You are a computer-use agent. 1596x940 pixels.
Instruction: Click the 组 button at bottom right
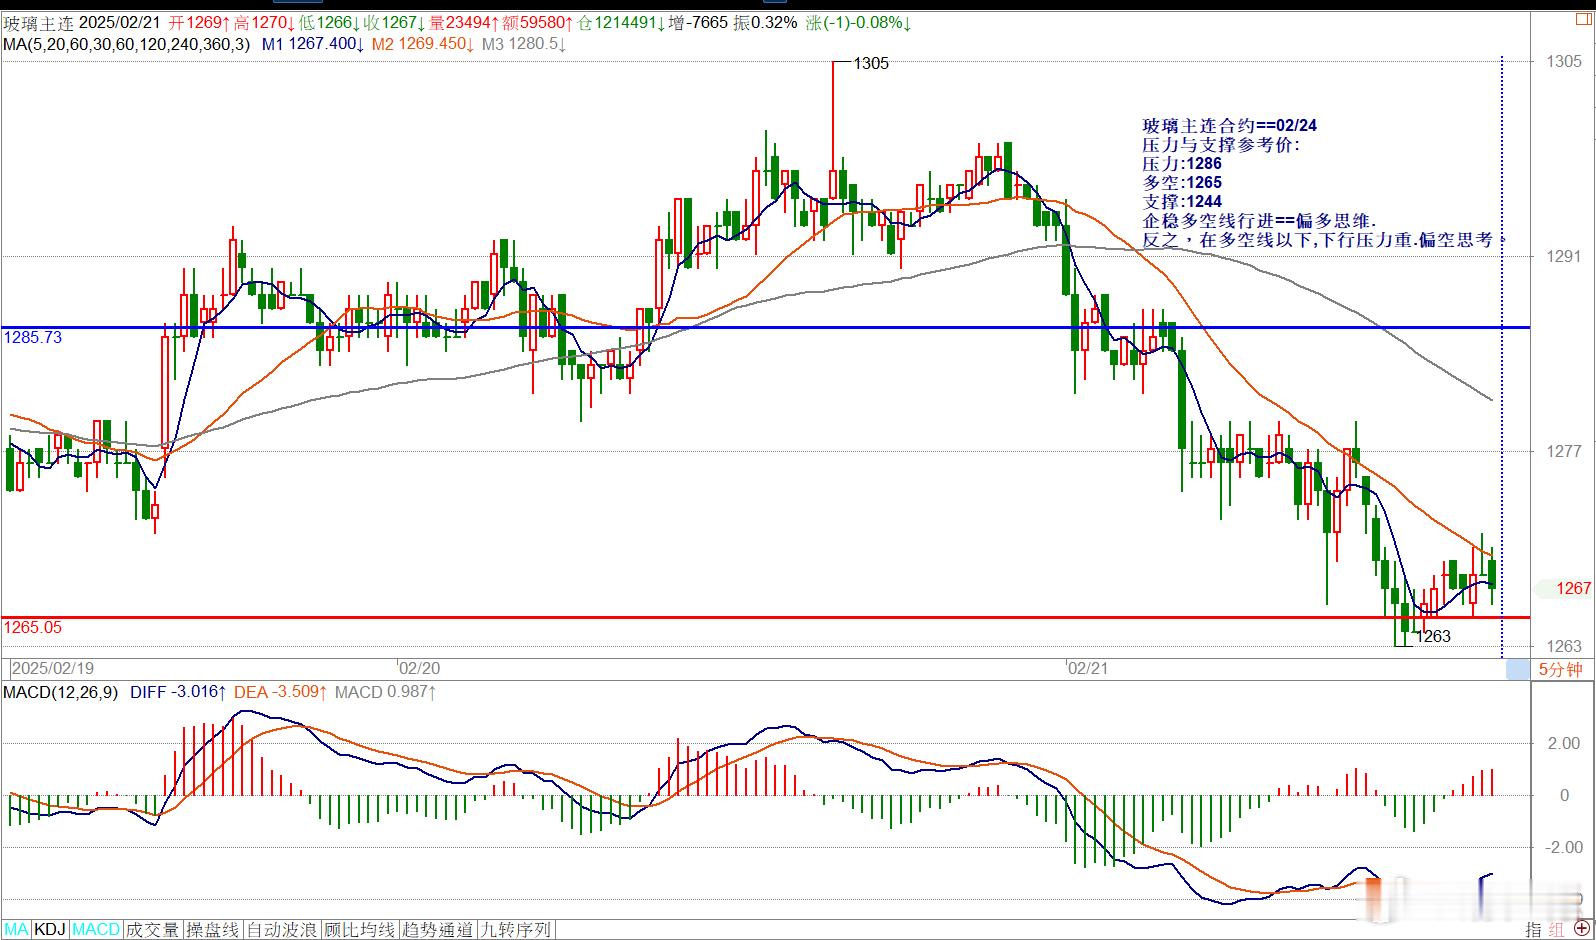[x=1557, y=930]
